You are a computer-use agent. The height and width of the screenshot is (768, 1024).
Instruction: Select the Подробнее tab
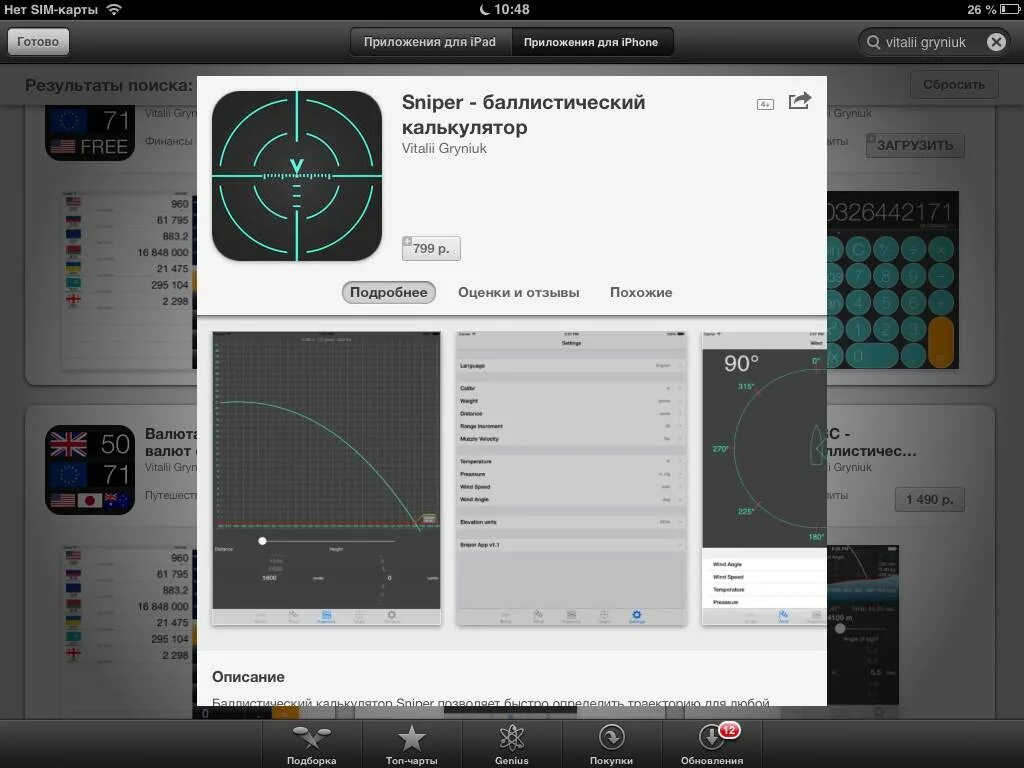click(x=389, y=293)
